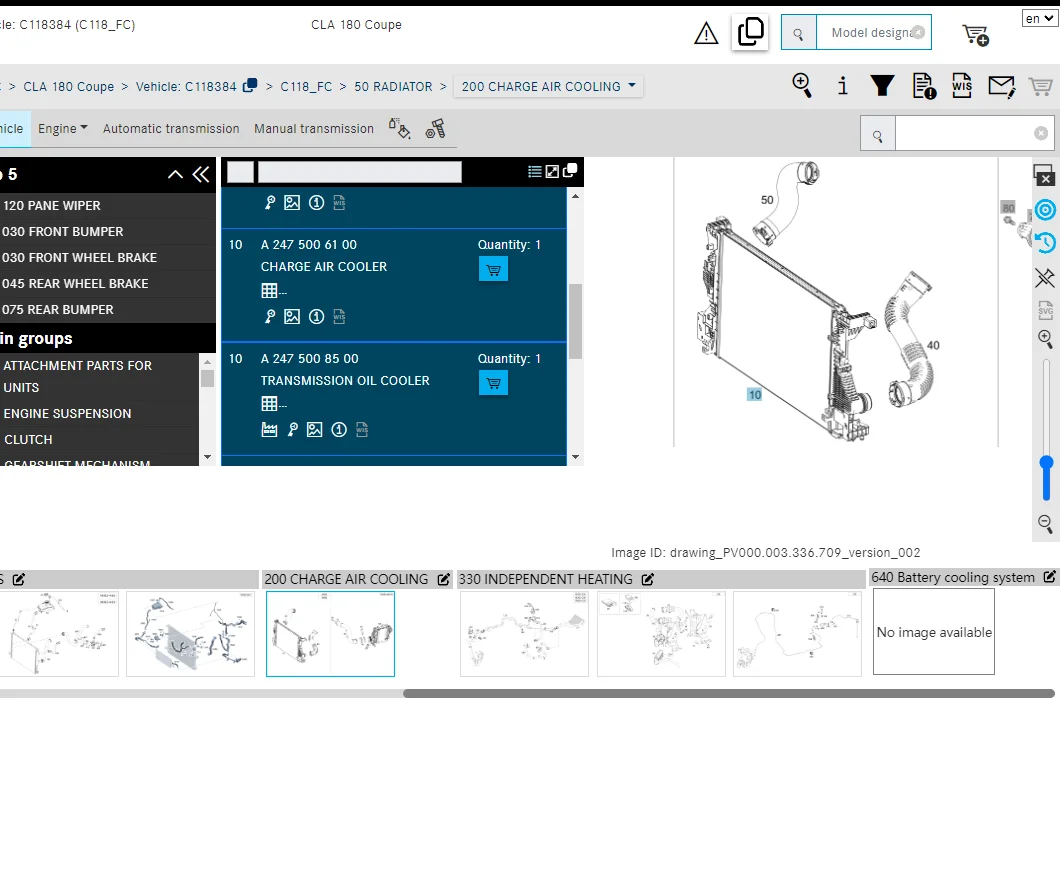Viewport: 1060px width, 877px height.
Task: Click the horizontal thumbnail strip scrollbar
Action: 729,694
